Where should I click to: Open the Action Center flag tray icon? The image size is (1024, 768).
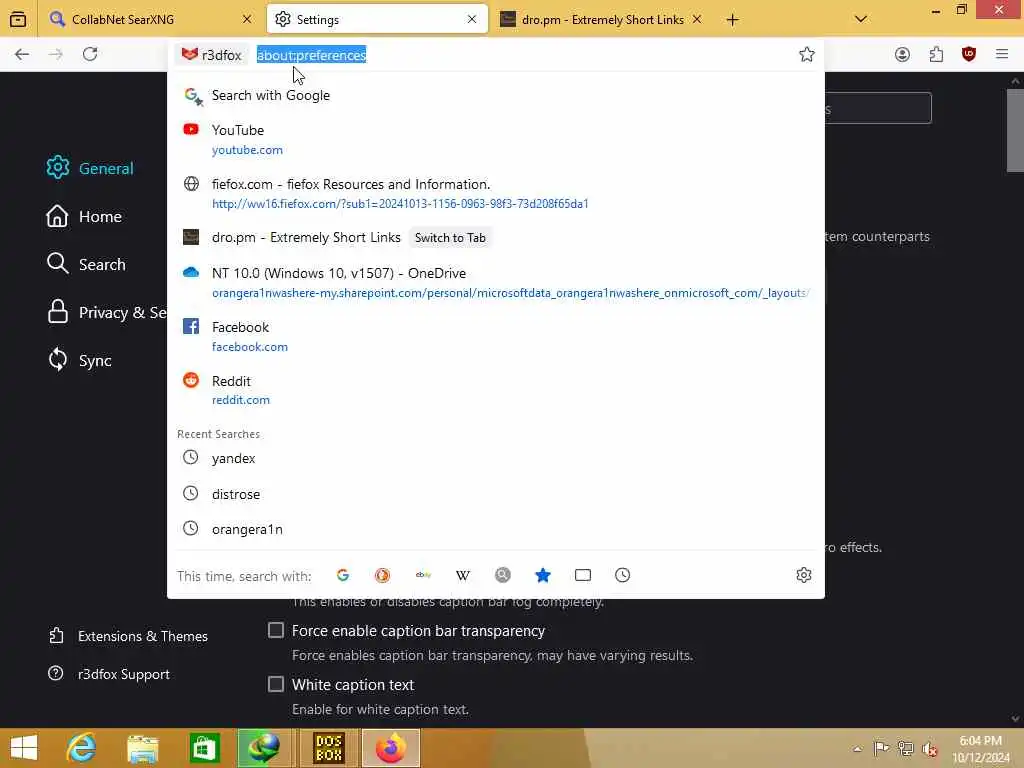pyautogui.click(x=881, y=748)
